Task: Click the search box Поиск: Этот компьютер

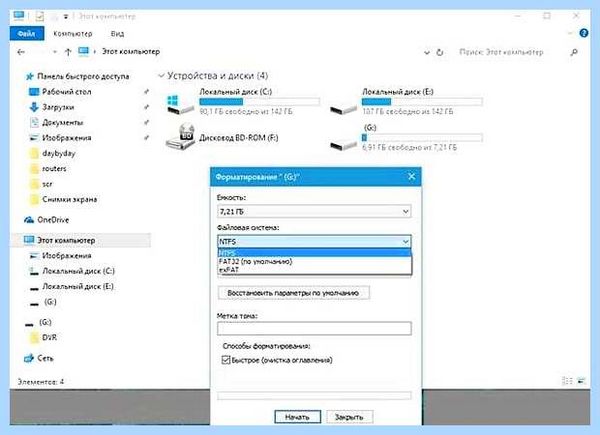Action: (501, 52)
